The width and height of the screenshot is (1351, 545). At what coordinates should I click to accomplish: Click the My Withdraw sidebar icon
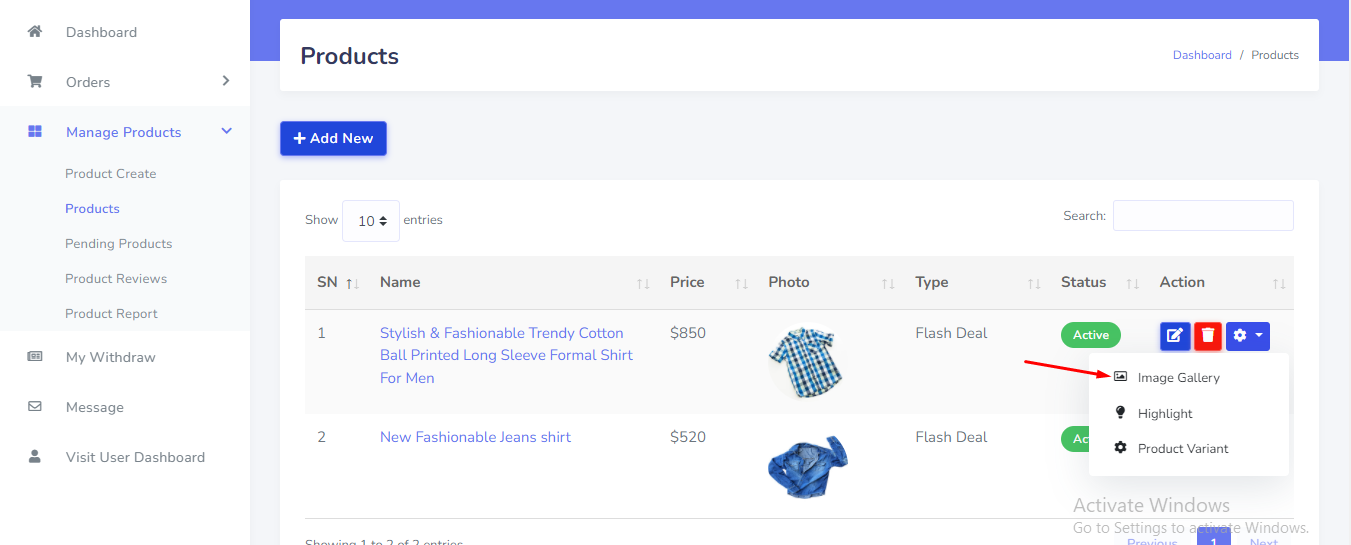click(x=35, y=357)
